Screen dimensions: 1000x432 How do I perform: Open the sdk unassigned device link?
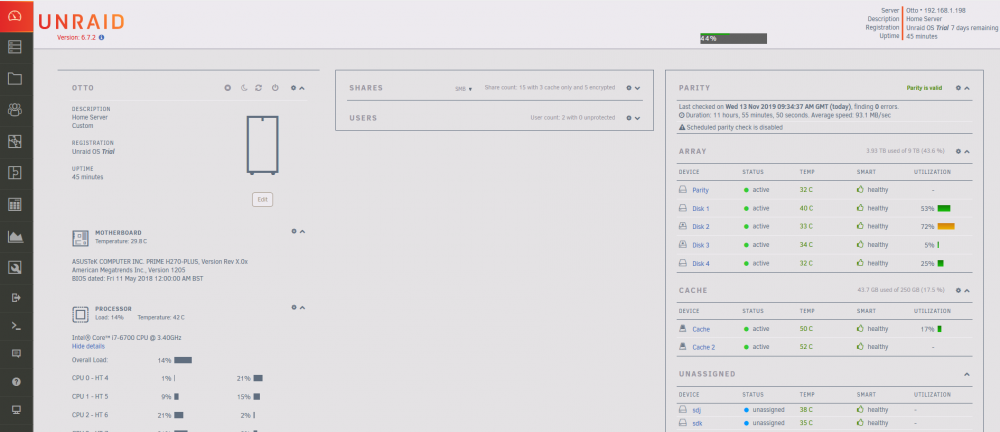[x=696, y=423]
